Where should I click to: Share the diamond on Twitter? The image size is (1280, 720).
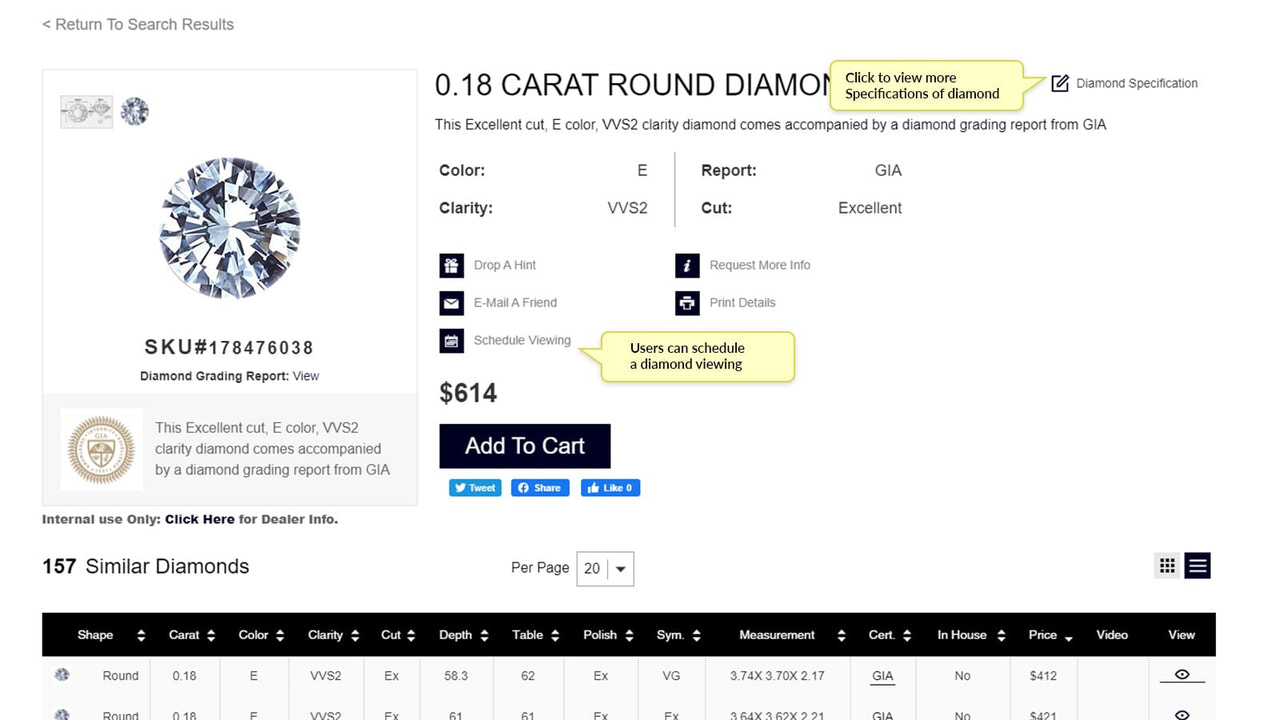tap(474, 487)
